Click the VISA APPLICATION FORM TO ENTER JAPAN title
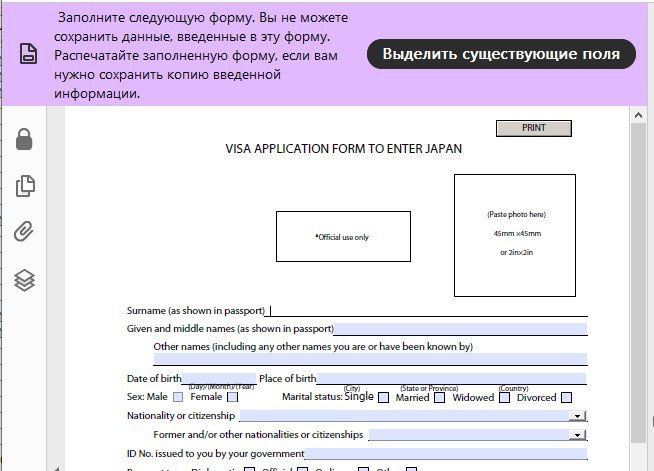The image size is (654, 471). (x=344, y=149)
